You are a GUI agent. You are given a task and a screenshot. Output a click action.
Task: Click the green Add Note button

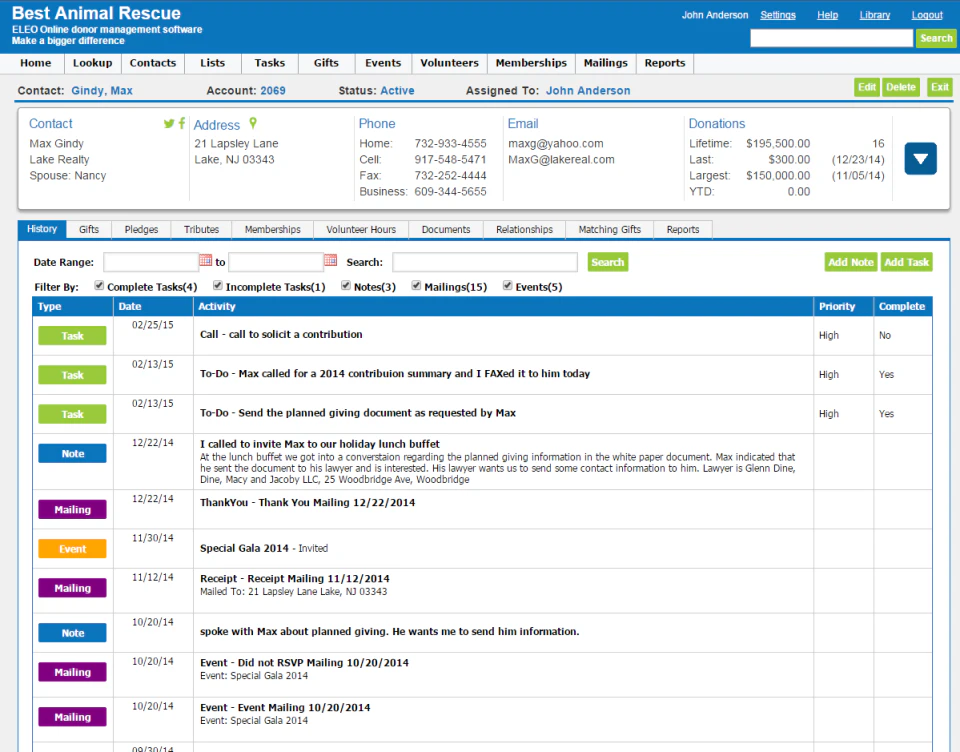click(x=850, y=262)
